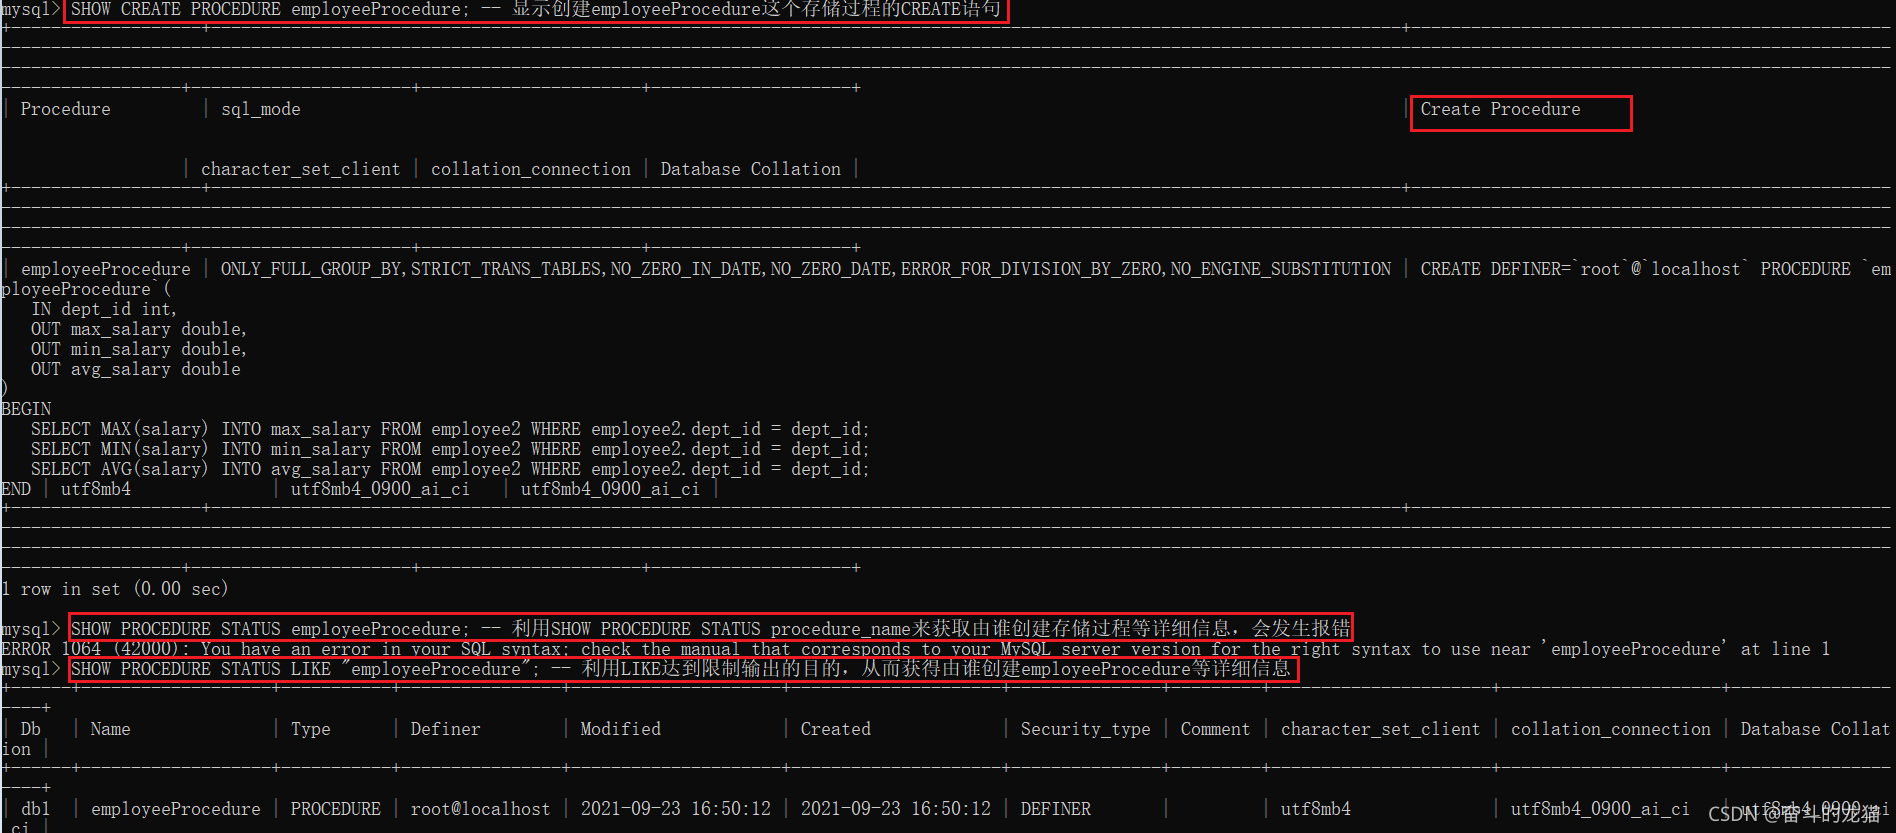1896x833 pixels.
Task: Click the 'root@localhost' definer cell
Action: [480, 809]
